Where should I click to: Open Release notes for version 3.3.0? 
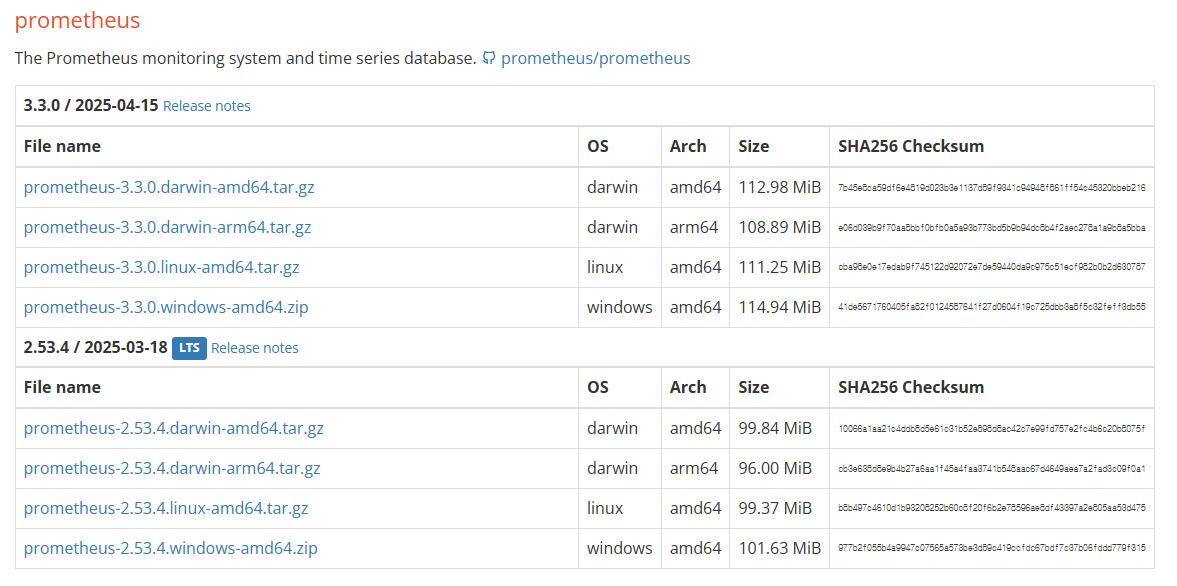tap(206, 106)
